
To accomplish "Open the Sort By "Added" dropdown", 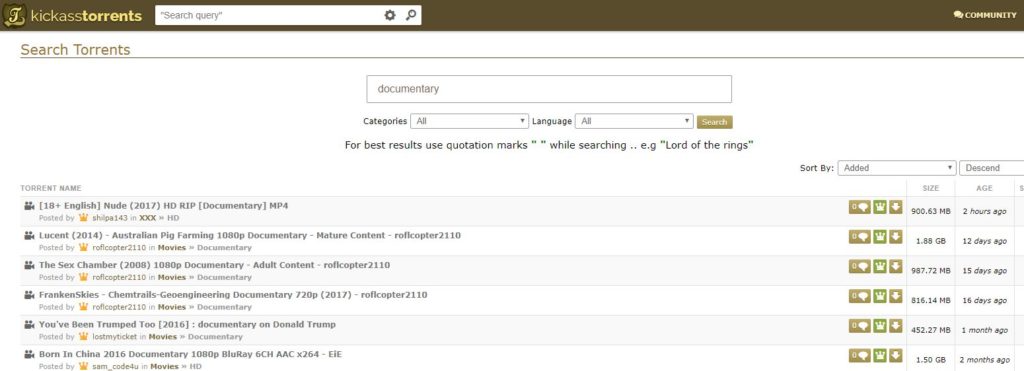I will point(897,168).
